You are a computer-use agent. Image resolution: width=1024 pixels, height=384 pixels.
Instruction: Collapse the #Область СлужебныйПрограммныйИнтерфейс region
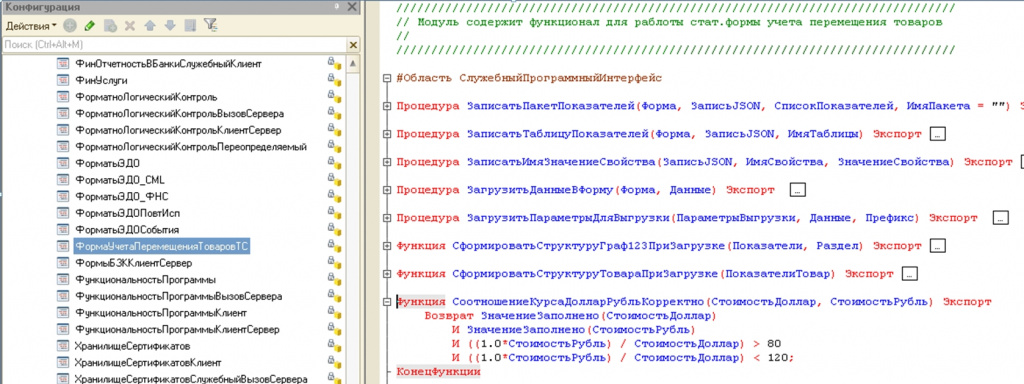point(387,78)
